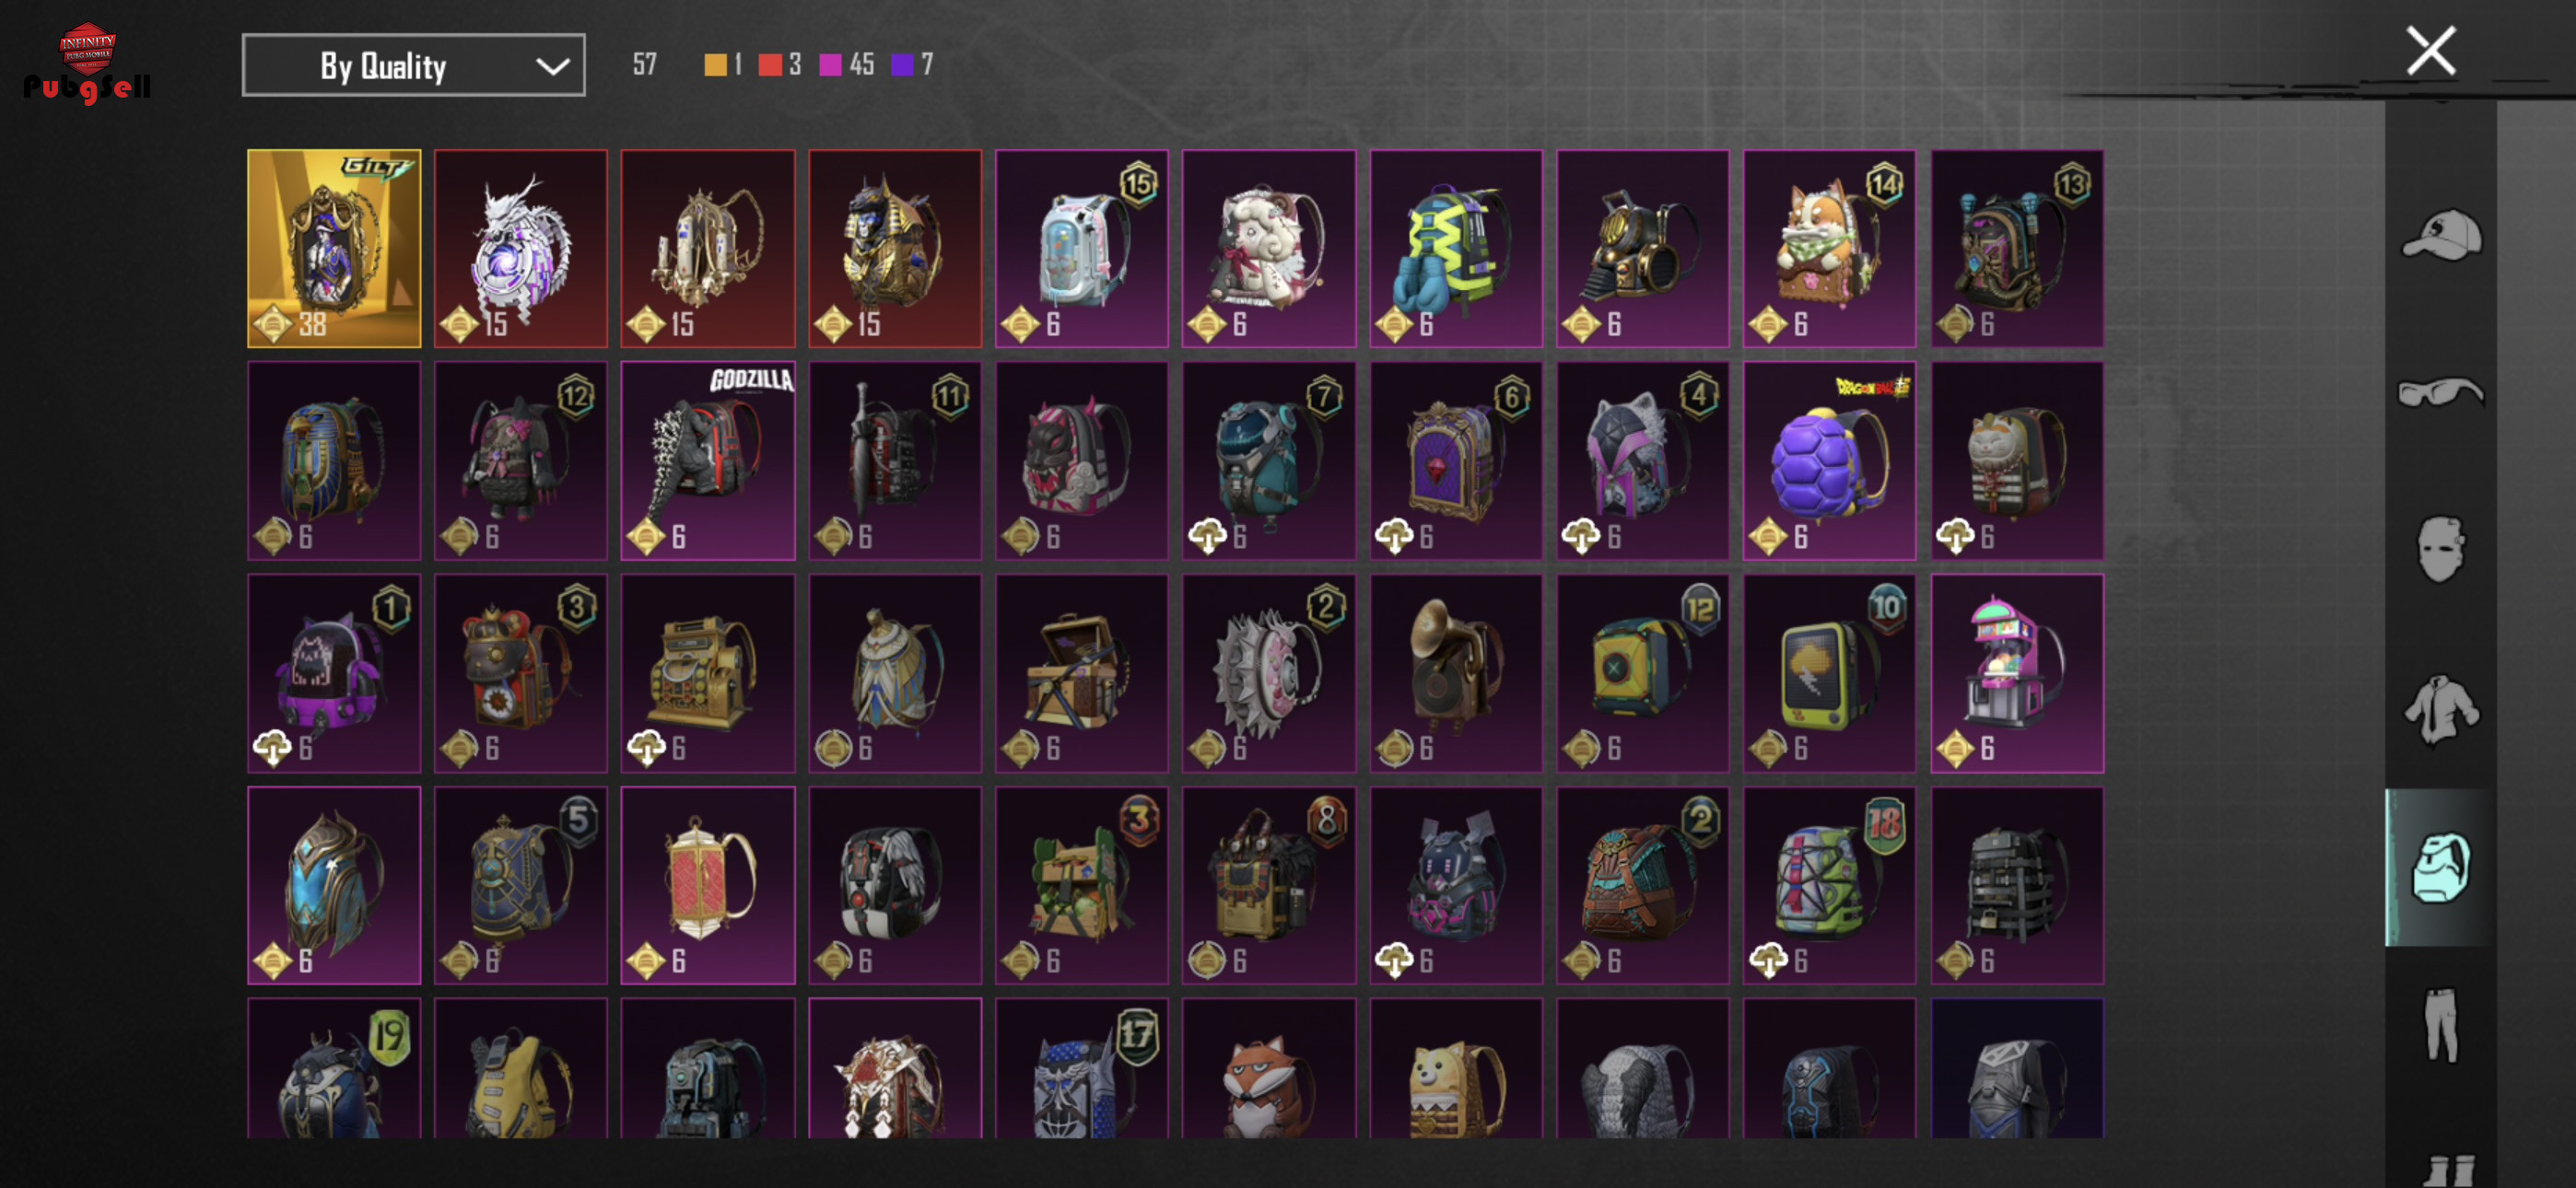Close the inventory screen
2576x1188 pixels.
(2431, 51)
